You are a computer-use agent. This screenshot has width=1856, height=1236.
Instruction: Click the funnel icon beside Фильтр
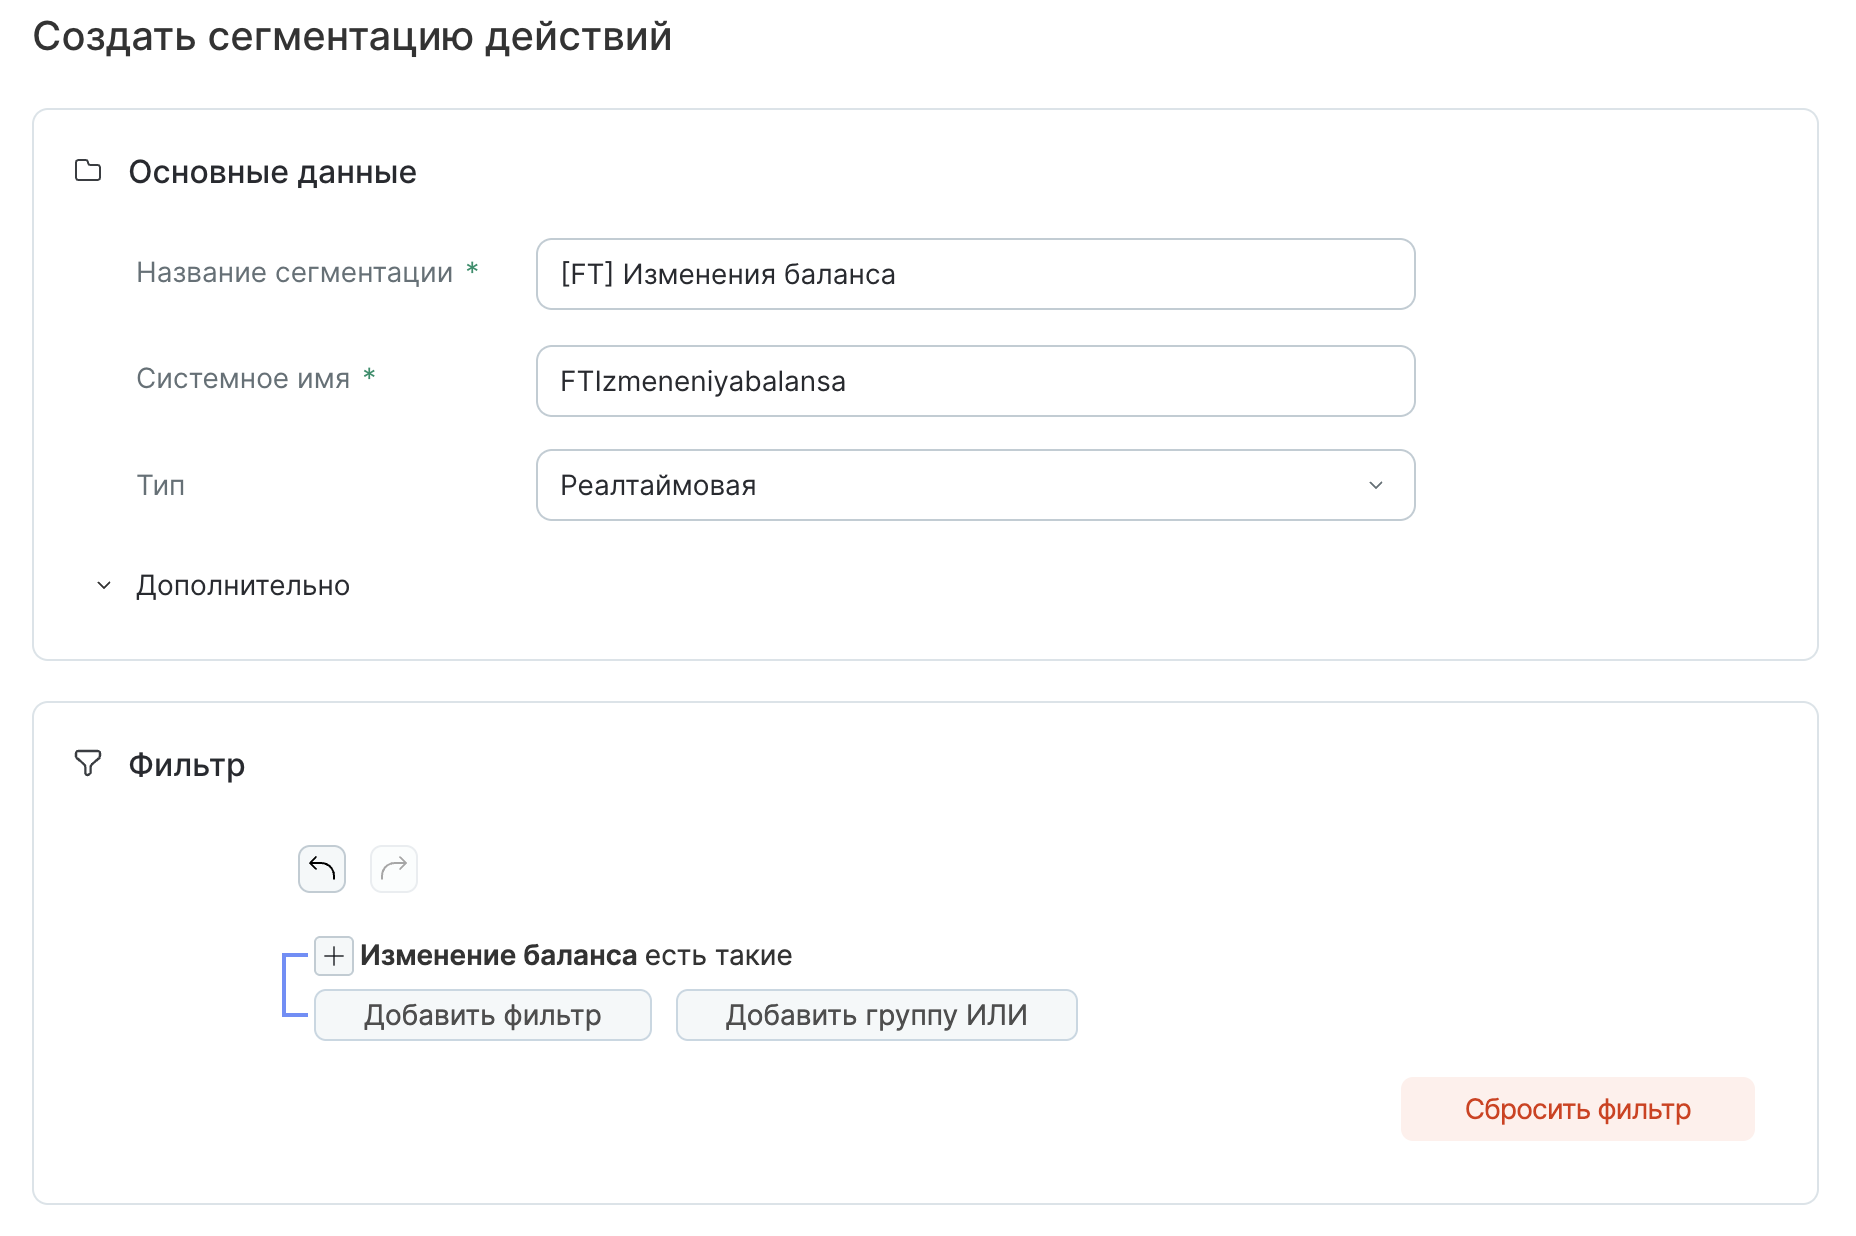click(x=88, y=764)
